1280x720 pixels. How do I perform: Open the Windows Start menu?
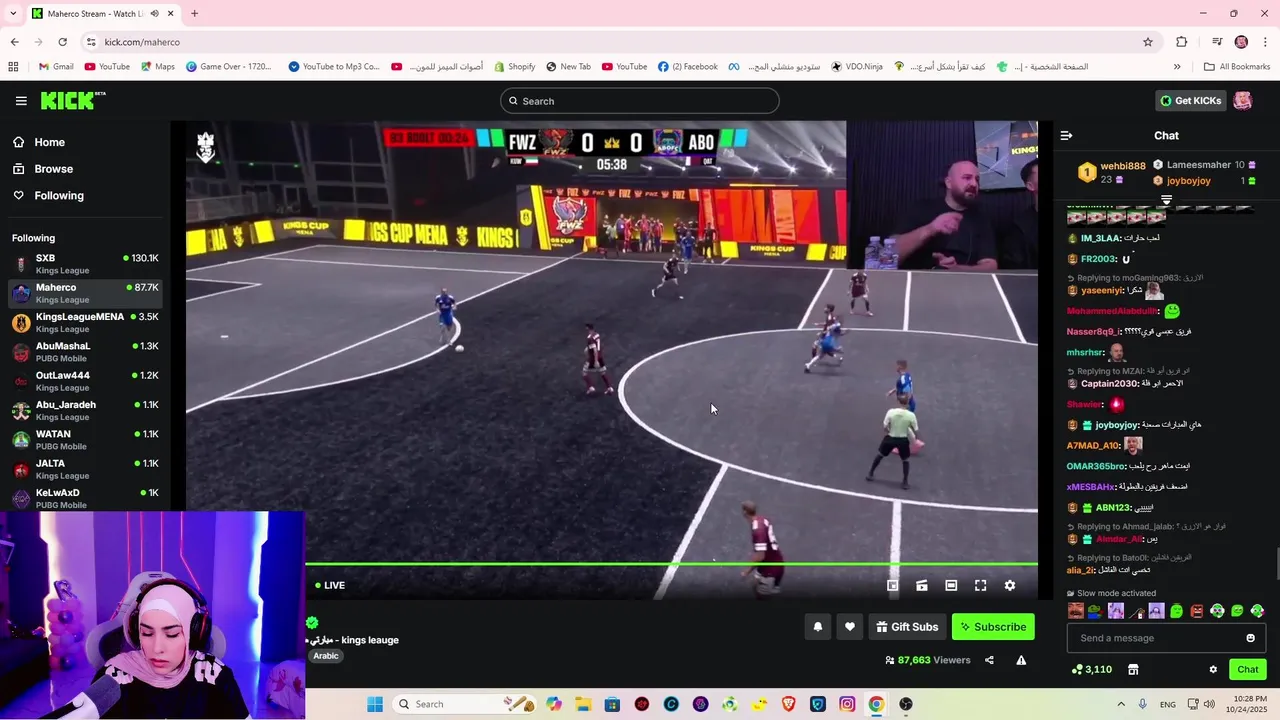point(375,704)
